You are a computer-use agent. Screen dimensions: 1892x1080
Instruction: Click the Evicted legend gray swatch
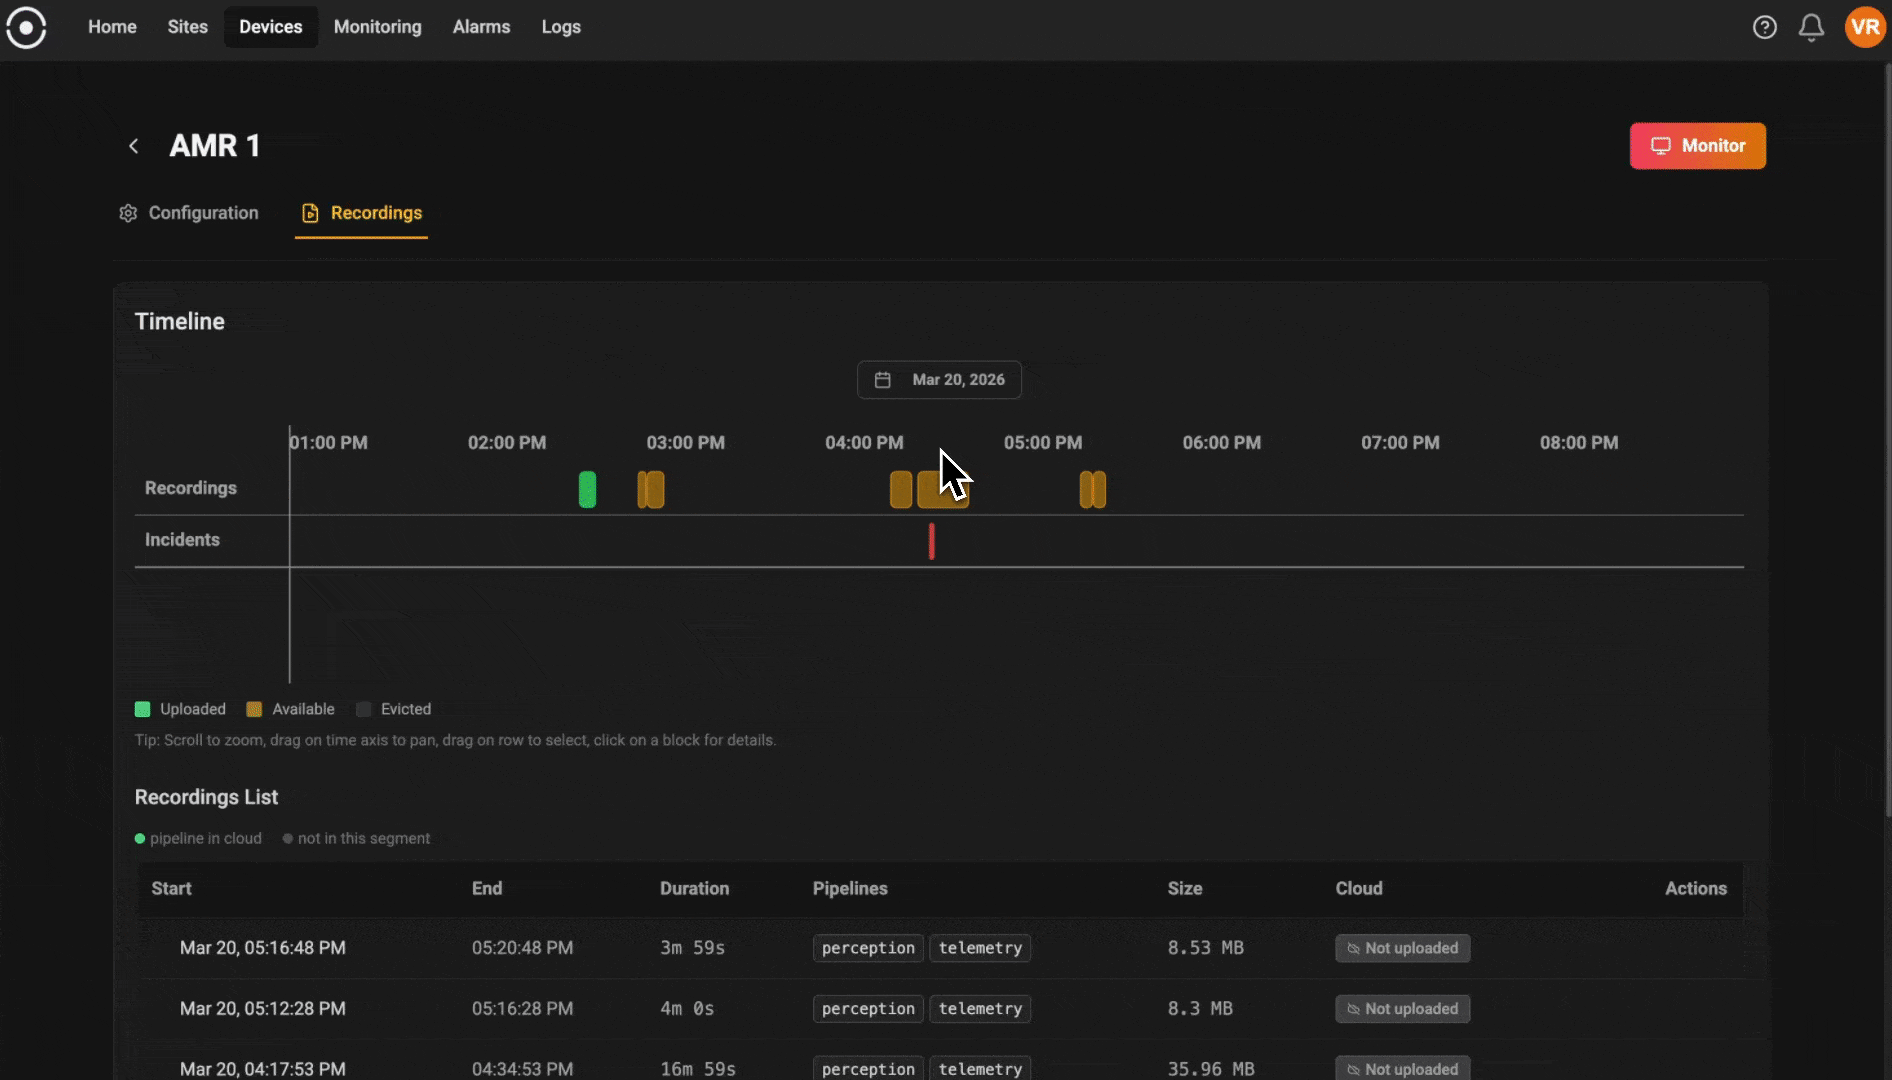point(363,709)
